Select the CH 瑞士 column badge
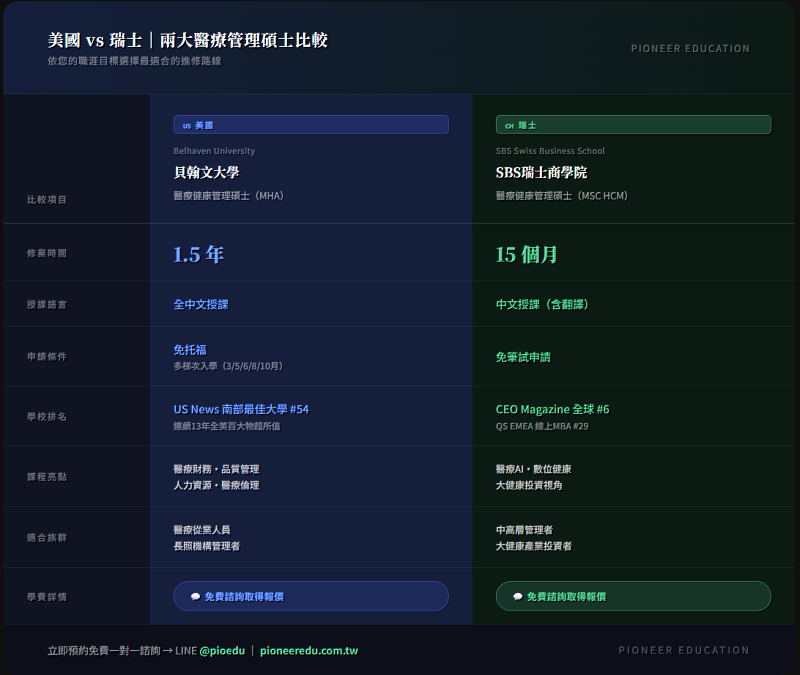This screenshot has width=800, height=675. 633,125
